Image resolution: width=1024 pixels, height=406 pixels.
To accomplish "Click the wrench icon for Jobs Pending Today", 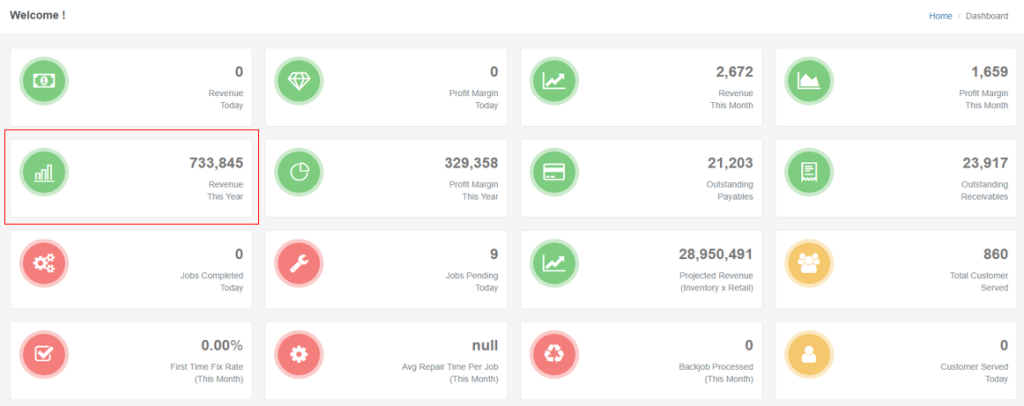I will [299, 264].
